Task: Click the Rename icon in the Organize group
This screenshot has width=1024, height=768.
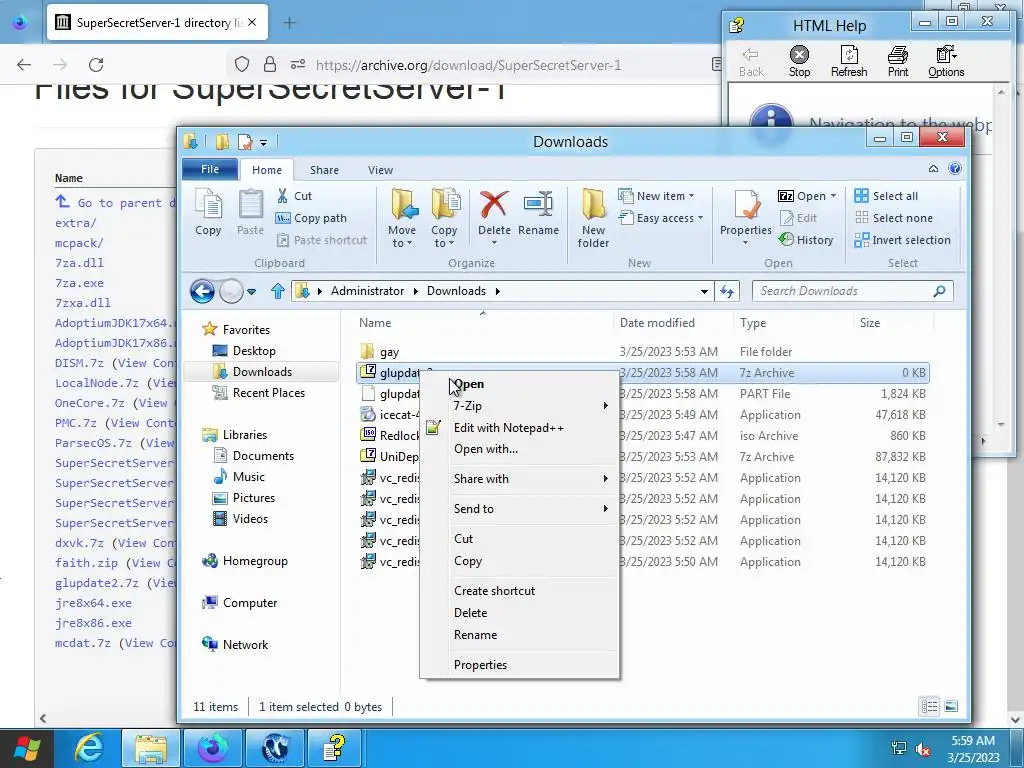Action: [538, 204]
